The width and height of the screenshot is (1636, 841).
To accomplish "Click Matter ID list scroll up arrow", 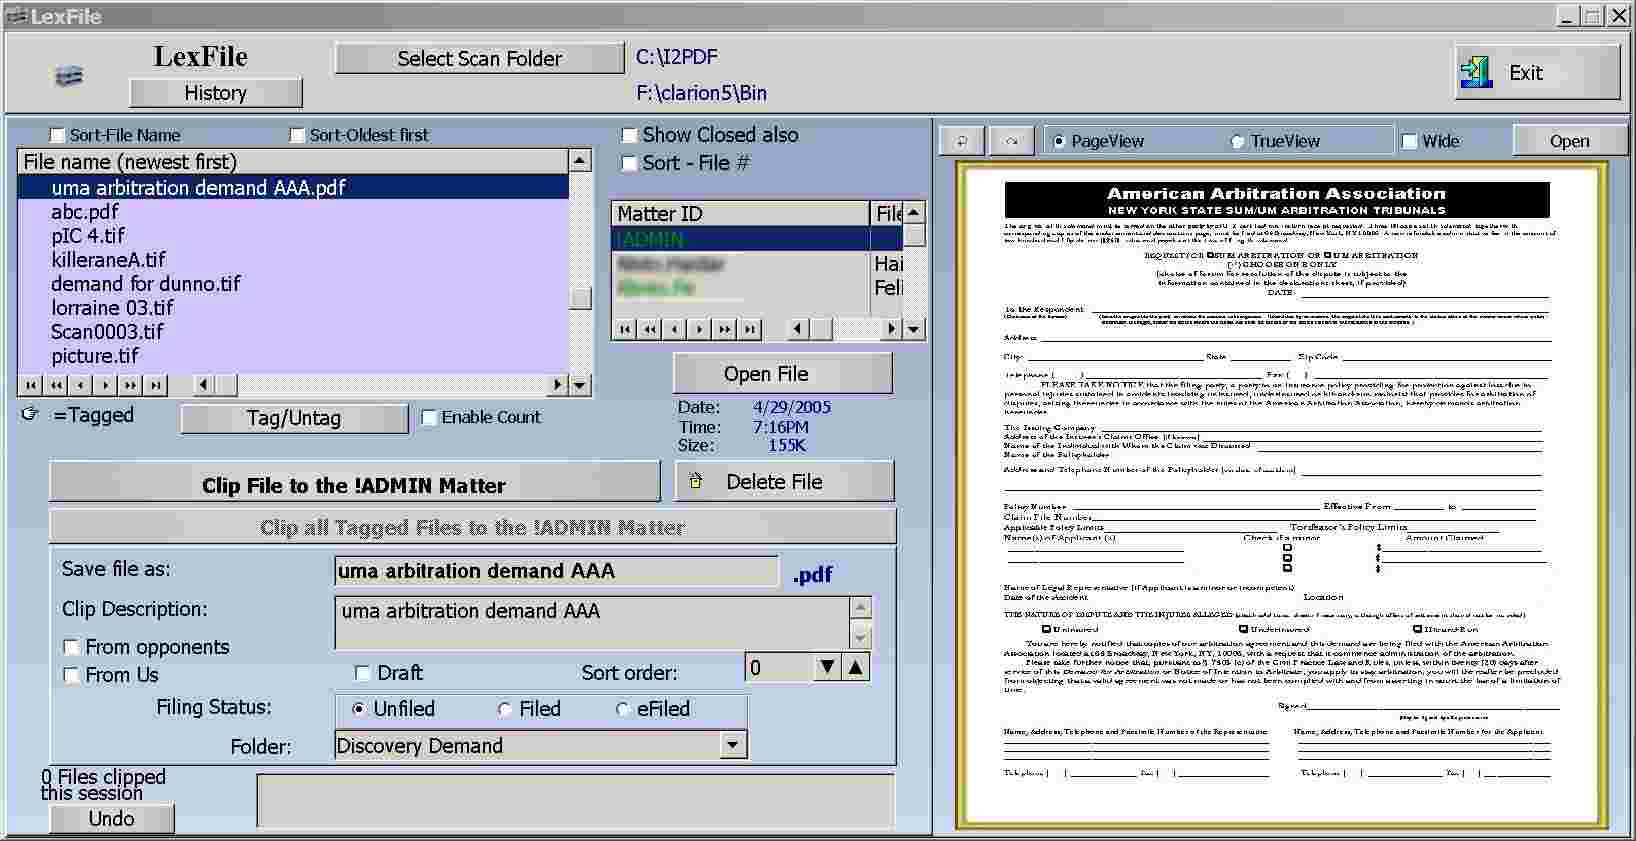I will coord(914,212).
